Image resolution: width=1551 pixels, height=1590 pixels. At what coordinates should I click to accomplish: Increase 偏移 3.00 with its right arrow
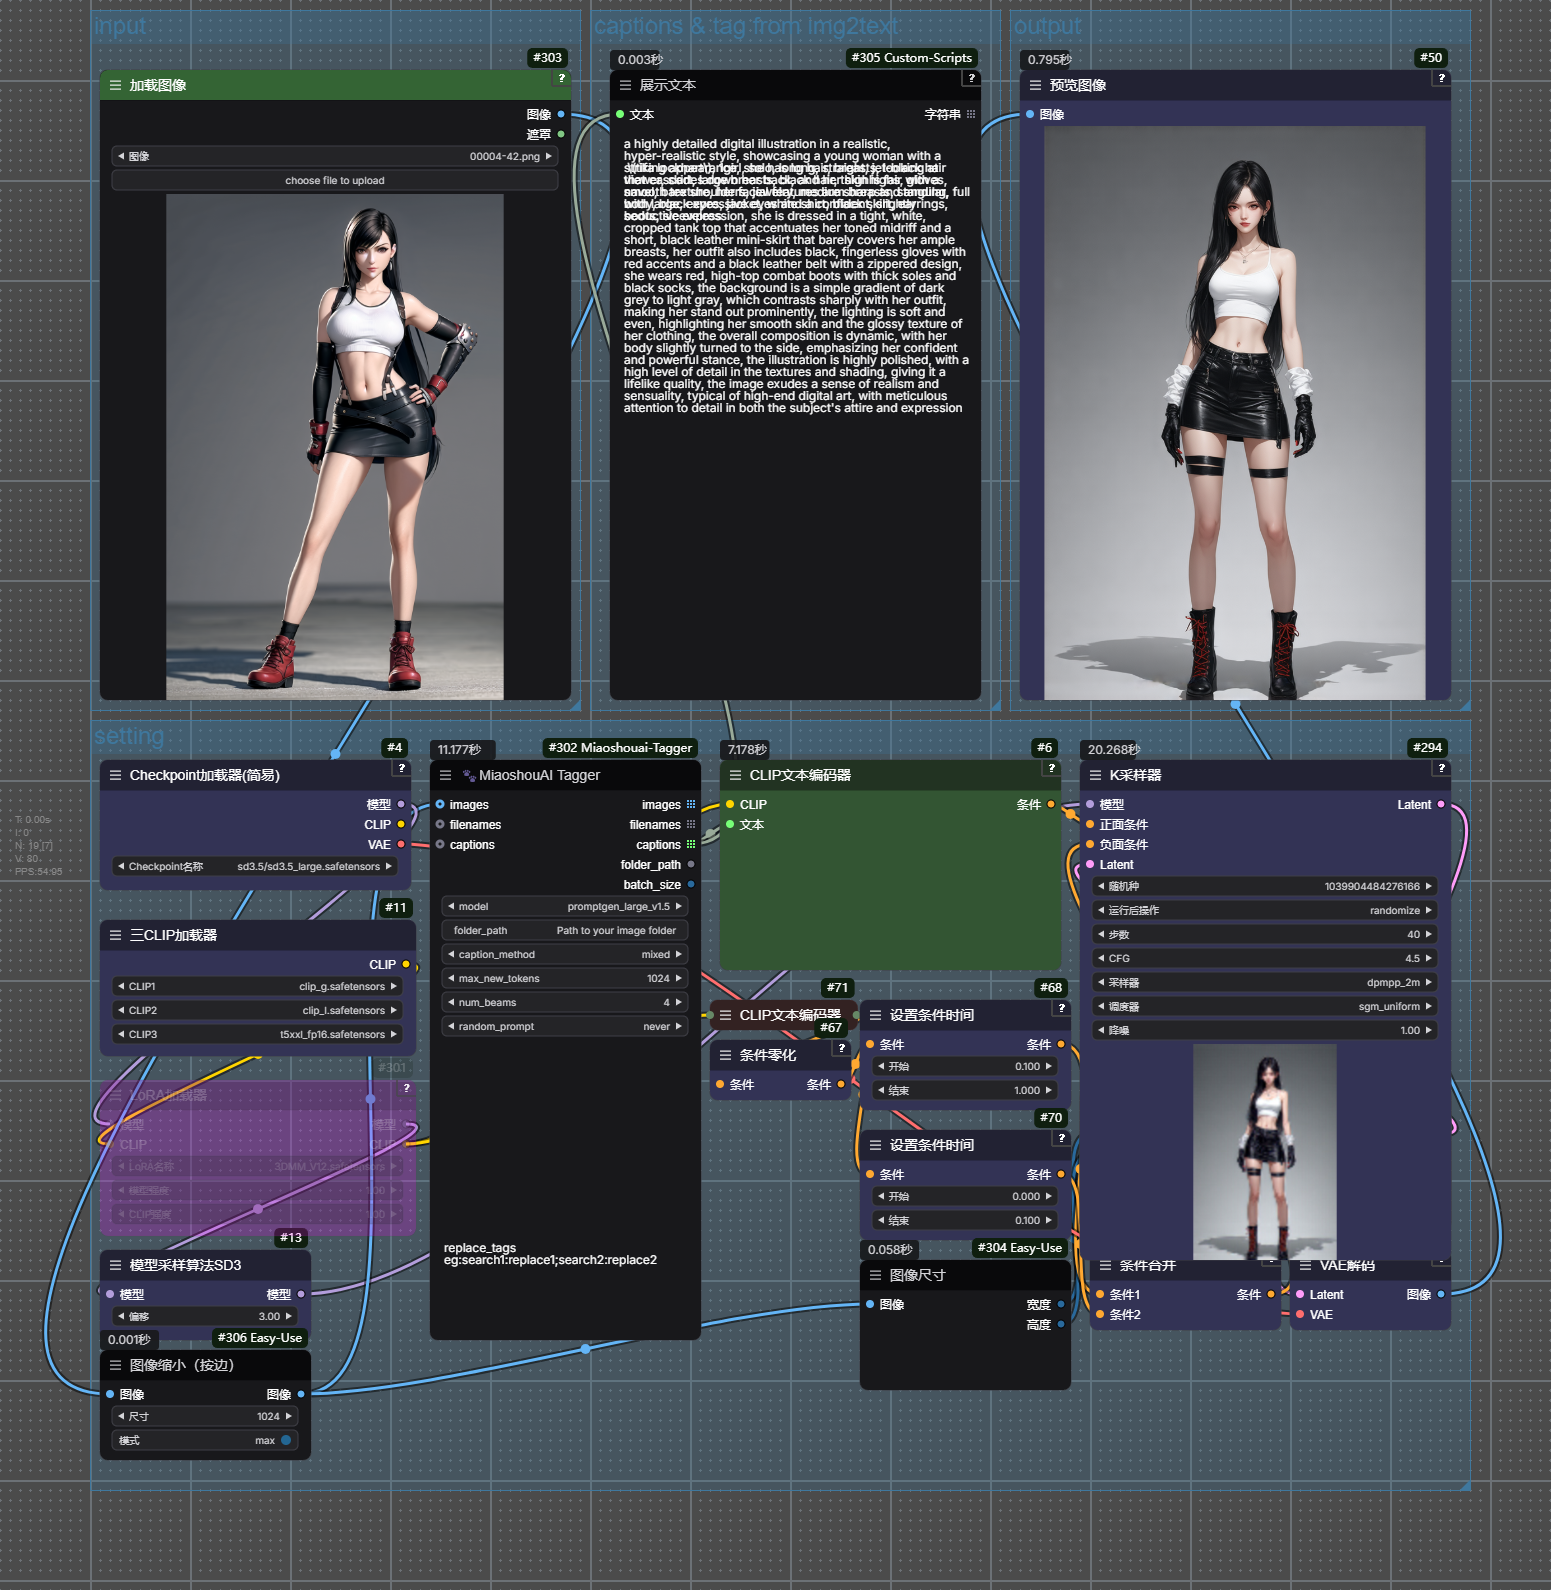click(x=289, y=1317)
